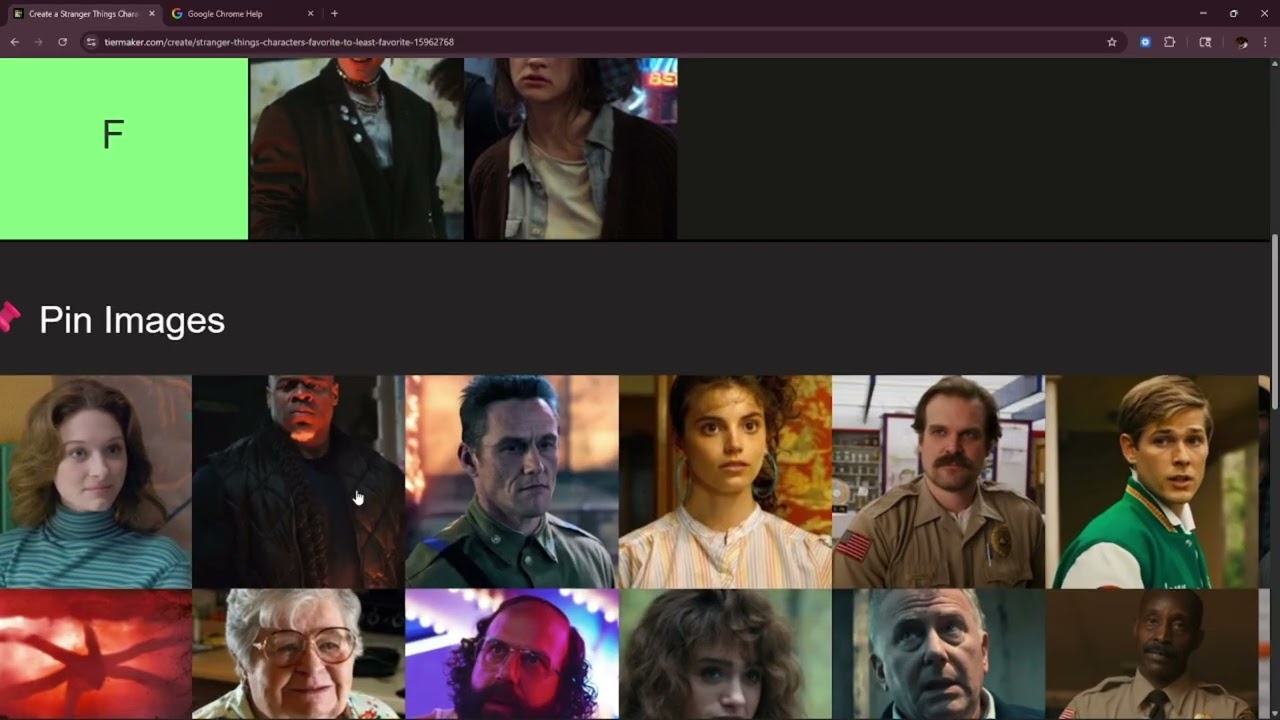Screen dimensions: 1280x720
Task: Close the Create a Stranger Things tab
Action: 152,14
